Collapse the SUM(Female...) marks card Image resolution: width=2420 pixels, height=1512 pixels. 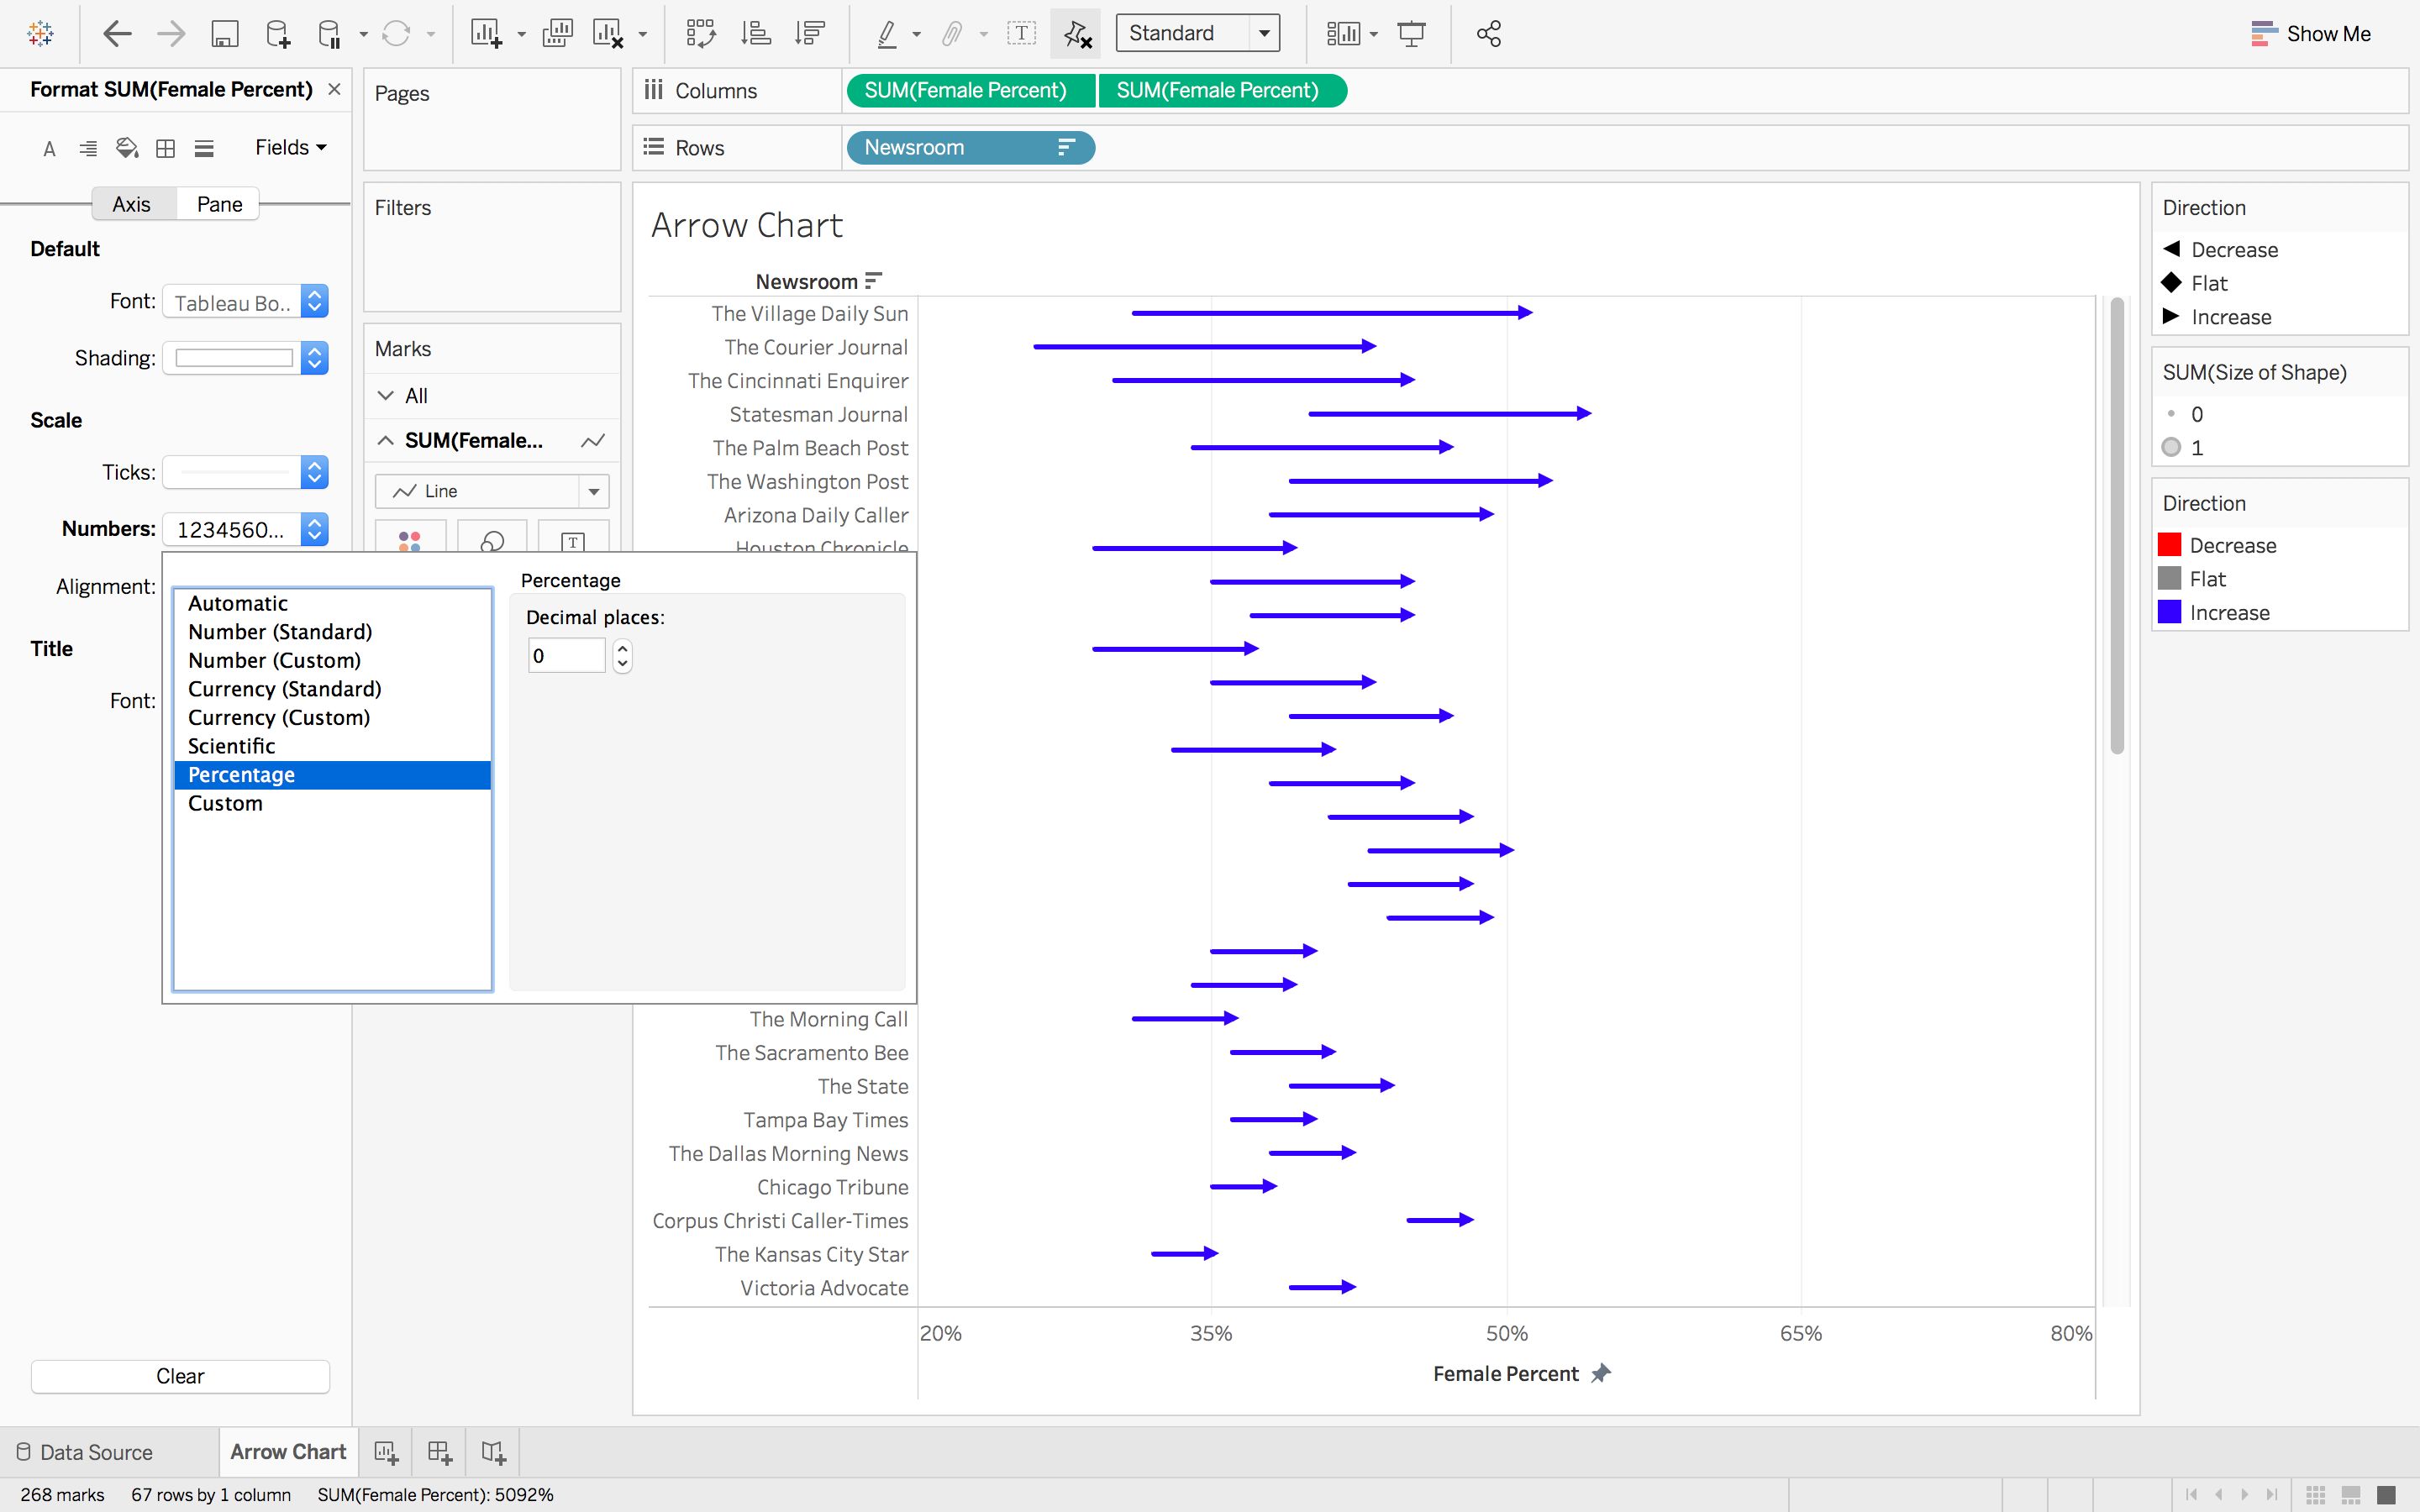(x=386, y=440)
